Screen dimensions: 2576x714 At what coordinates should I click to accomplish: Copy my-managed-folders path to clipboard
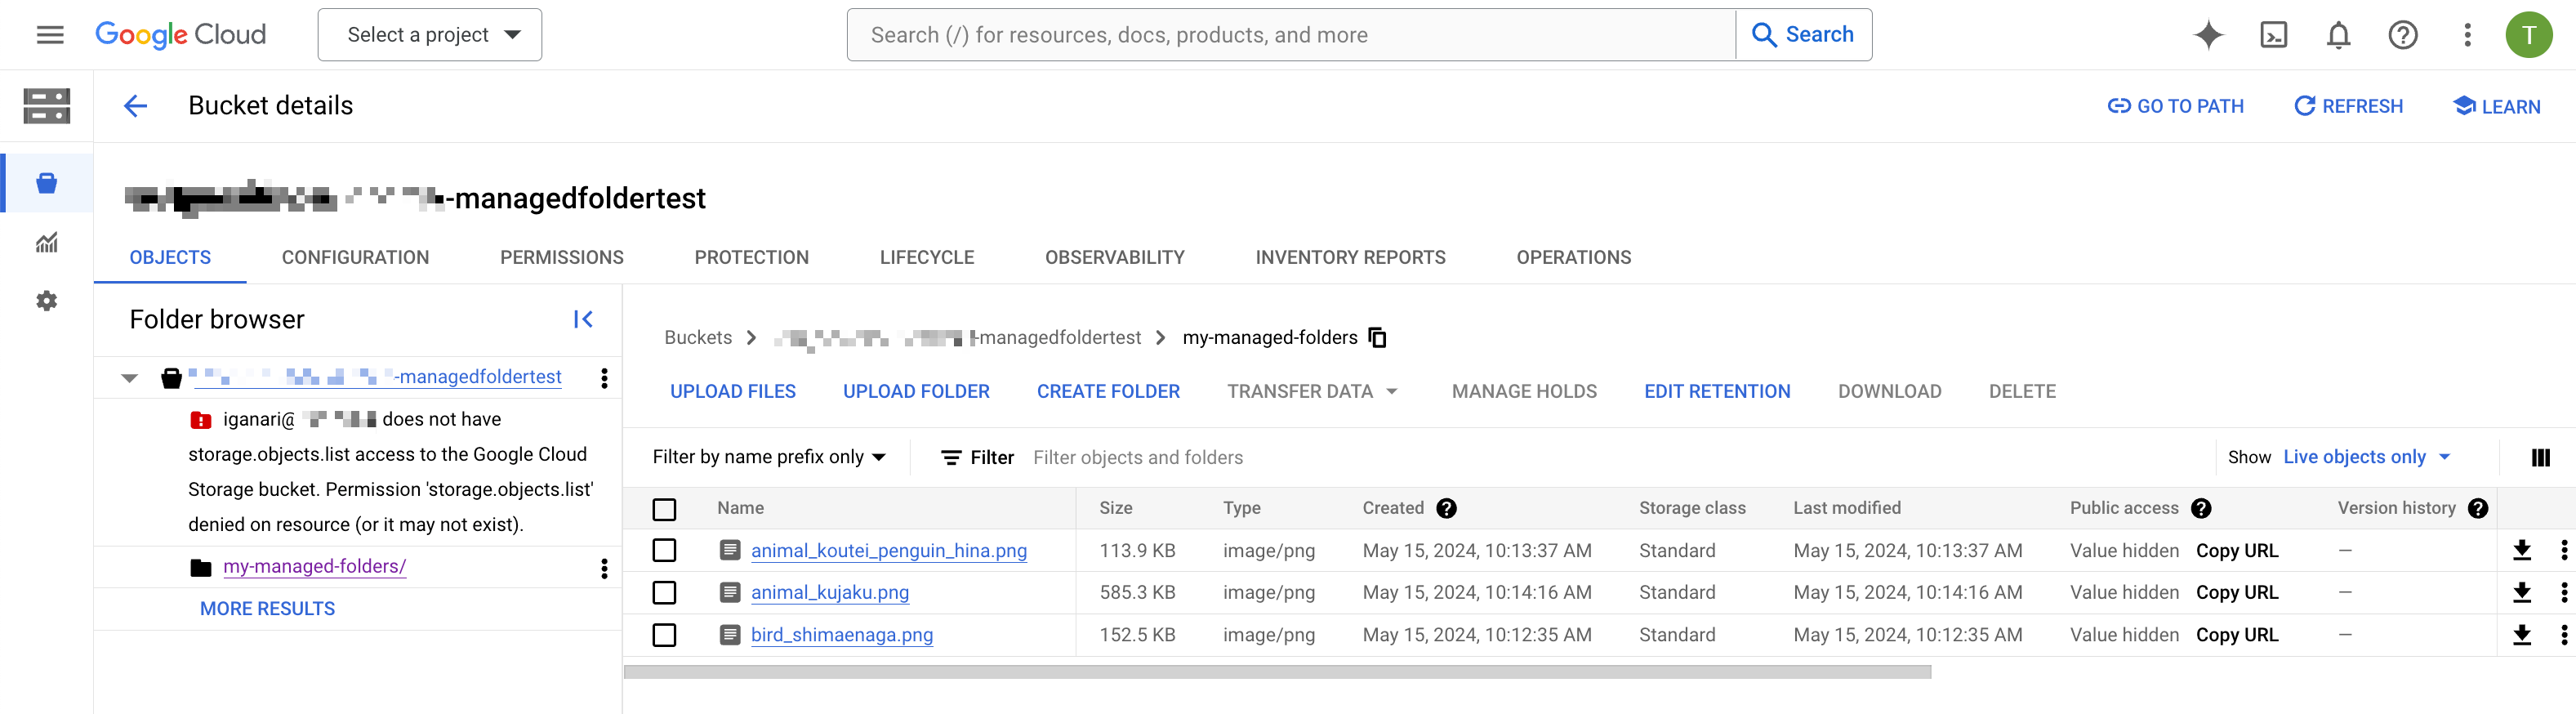point(1378,338)
